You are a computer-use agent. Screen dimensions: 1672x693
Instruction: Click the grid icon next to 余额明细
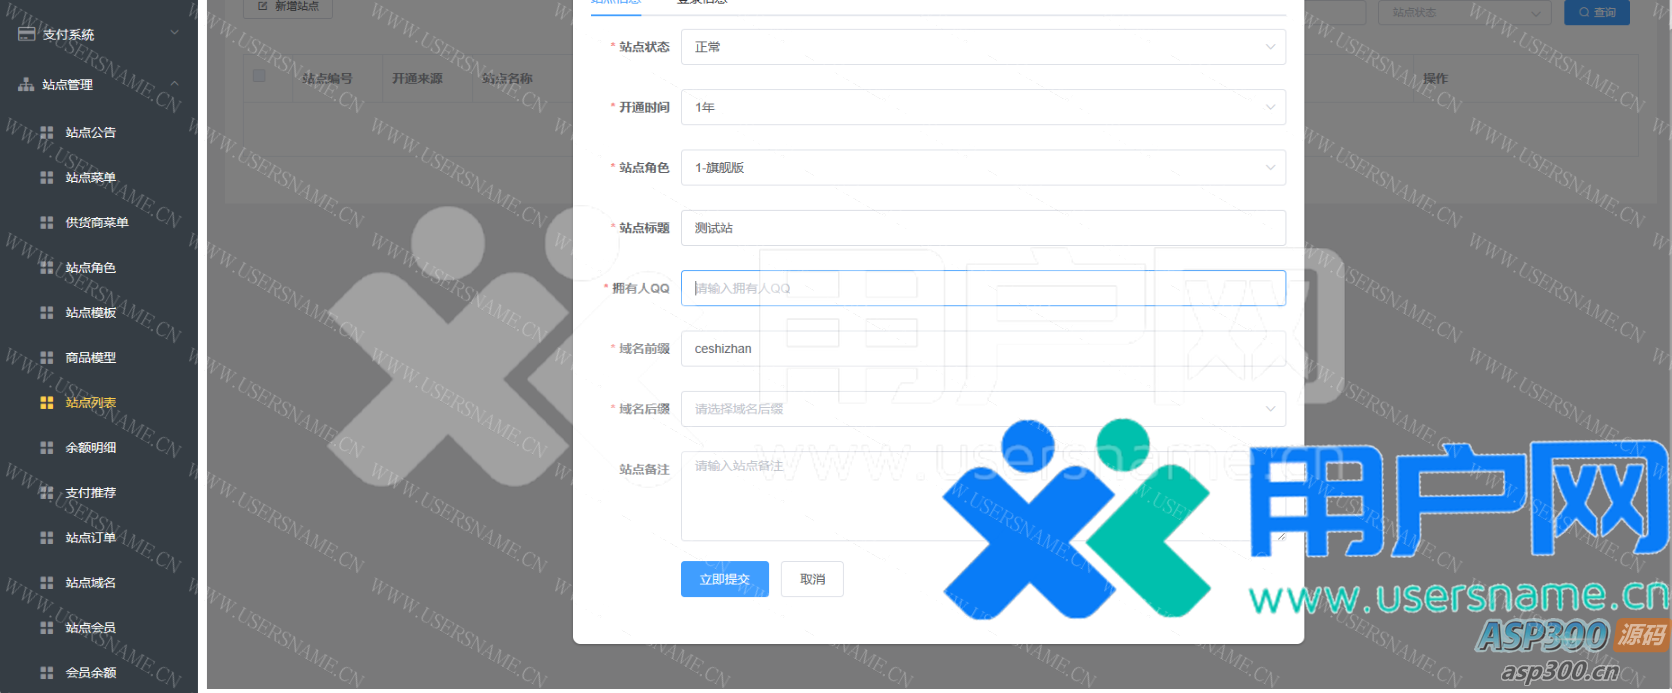pos(47,447)
